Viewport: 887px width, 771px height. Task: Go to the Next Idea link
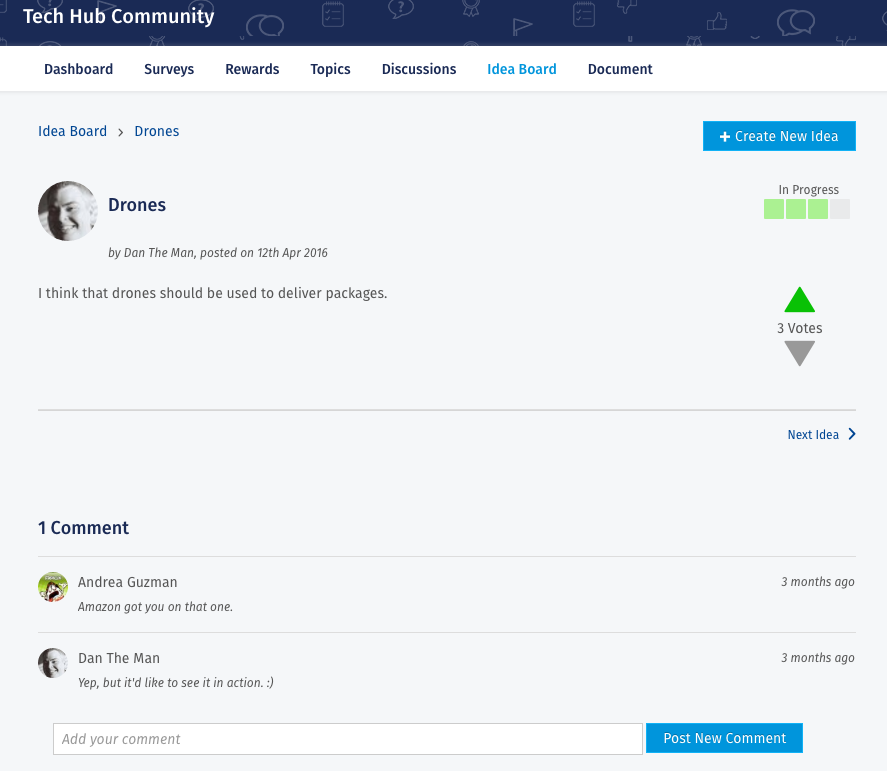[x=813, y=434]
